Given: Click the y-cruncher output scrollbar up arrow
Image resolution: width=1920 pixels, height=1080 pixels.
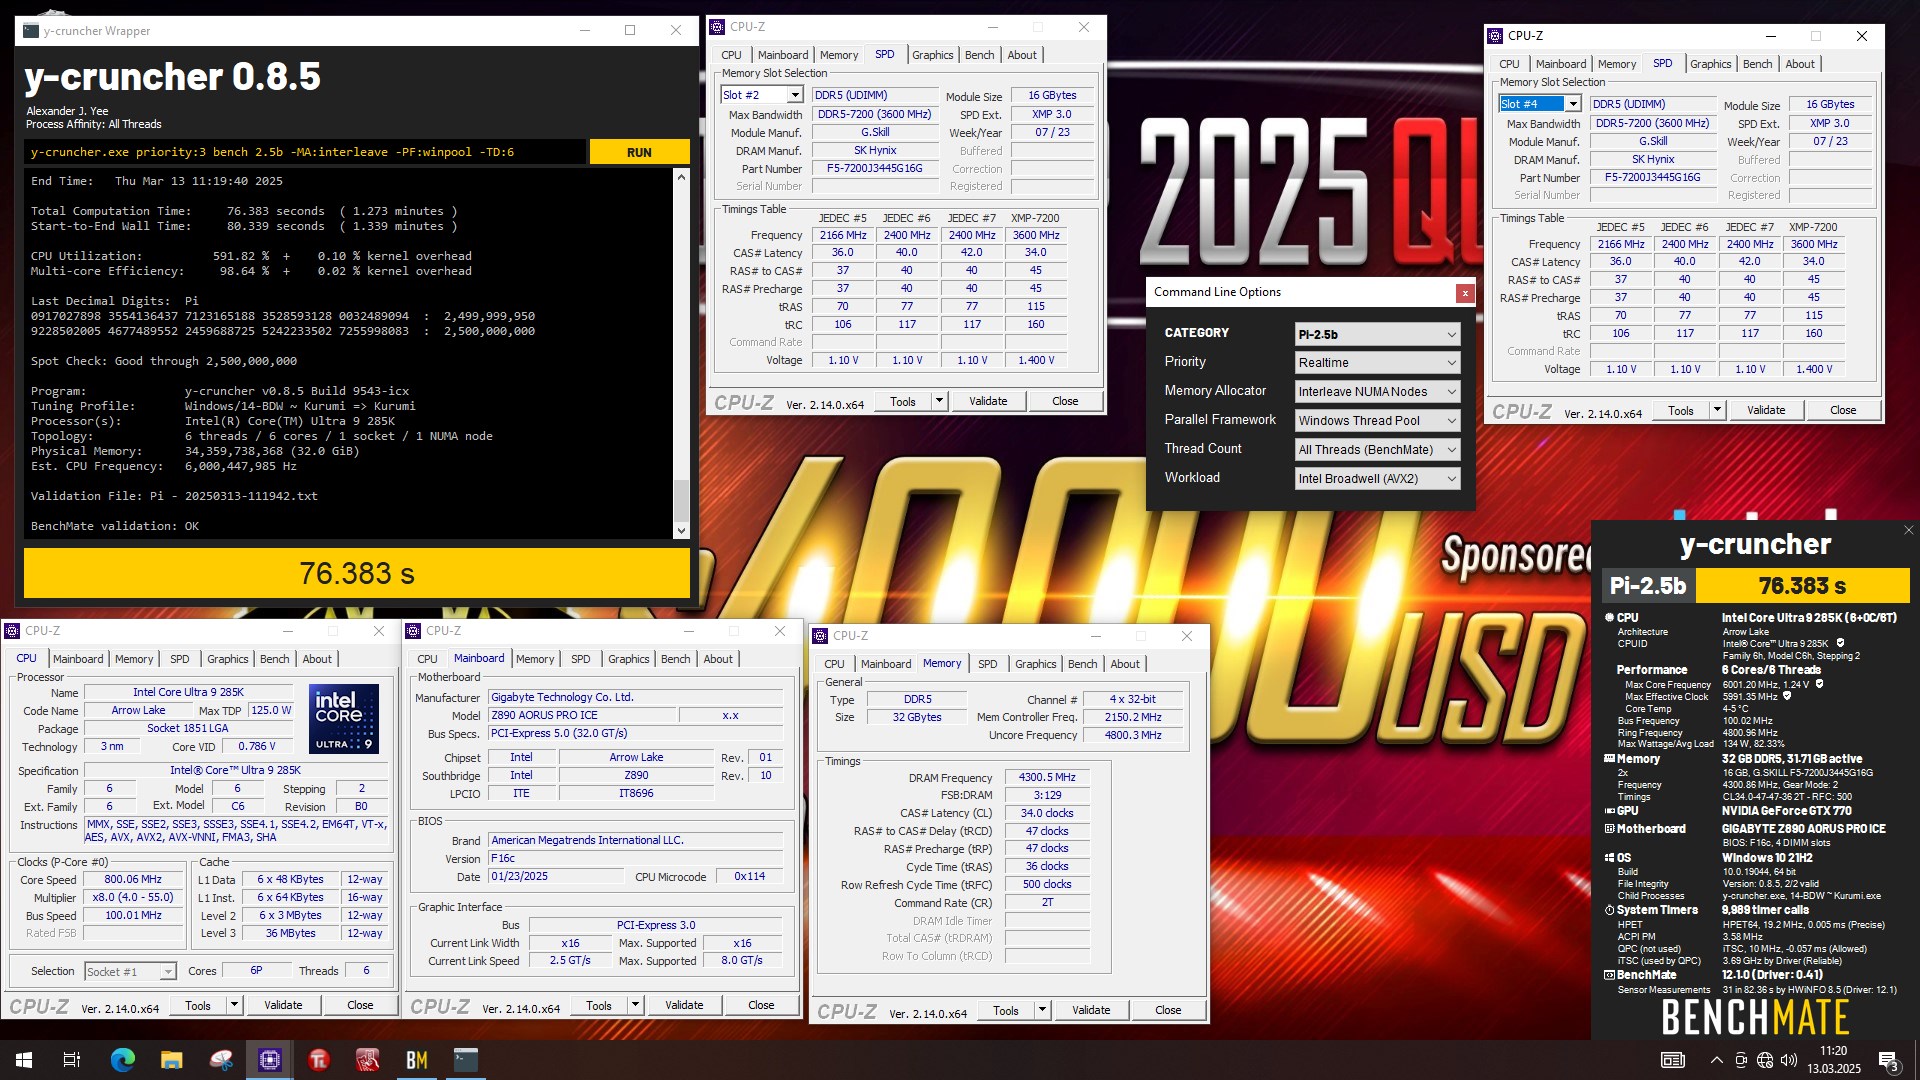Looking at the screenshot, I should coord(682,177).
